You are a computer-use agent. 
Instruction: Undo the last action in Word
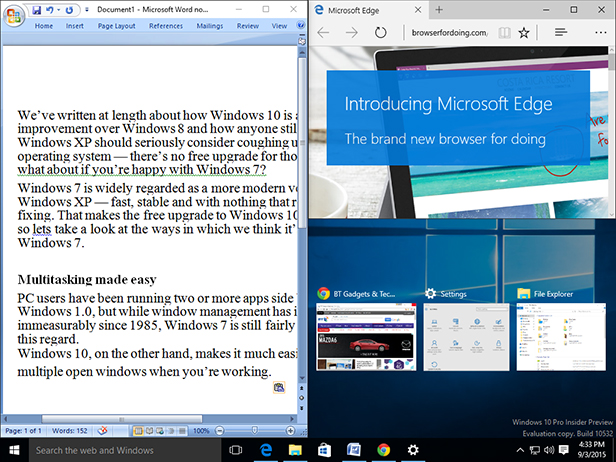pyautogui.click(x=50, y=10)
